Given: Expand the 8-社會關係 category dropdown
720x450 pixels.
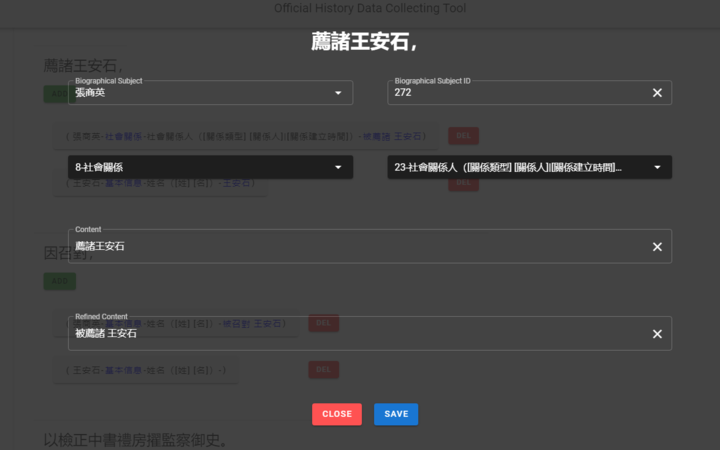Looking at the screenshot, I should point(210,167).
